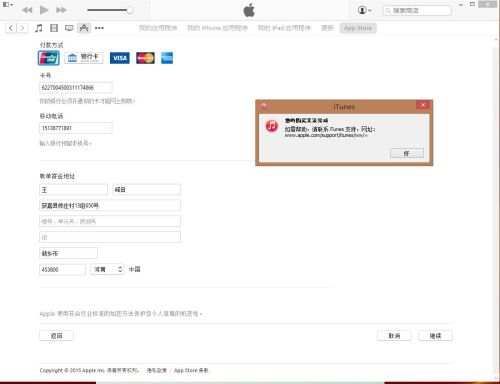Viewport: 500px width, 384px height.
Task: Start playback with the play button
Action: [x=44, y=10]
